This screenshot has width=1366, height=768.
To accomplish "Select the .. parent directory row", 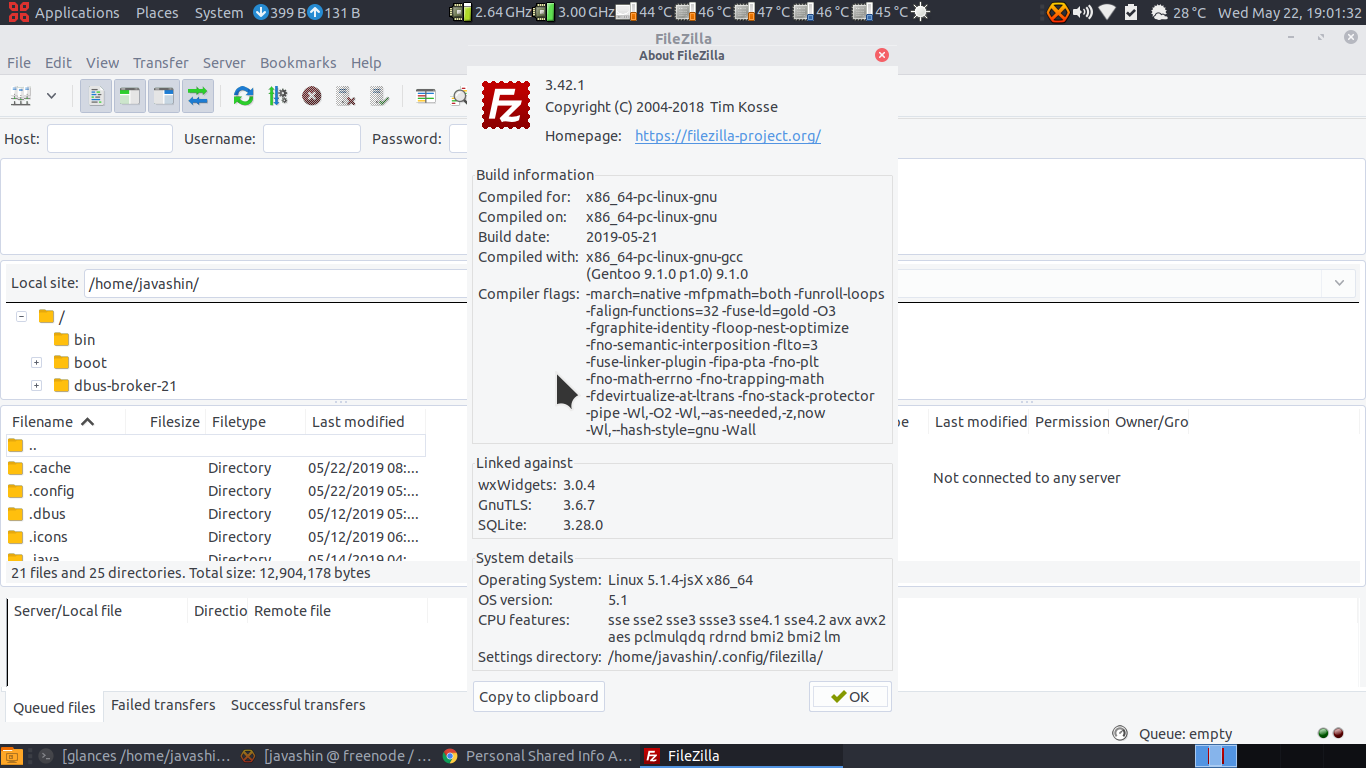I will (216, 445).
